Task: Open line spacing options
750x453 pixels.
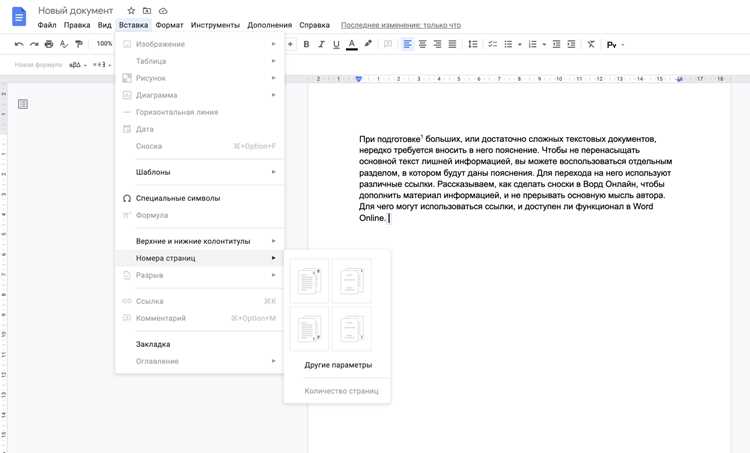Action: click(x=473, y=44)
